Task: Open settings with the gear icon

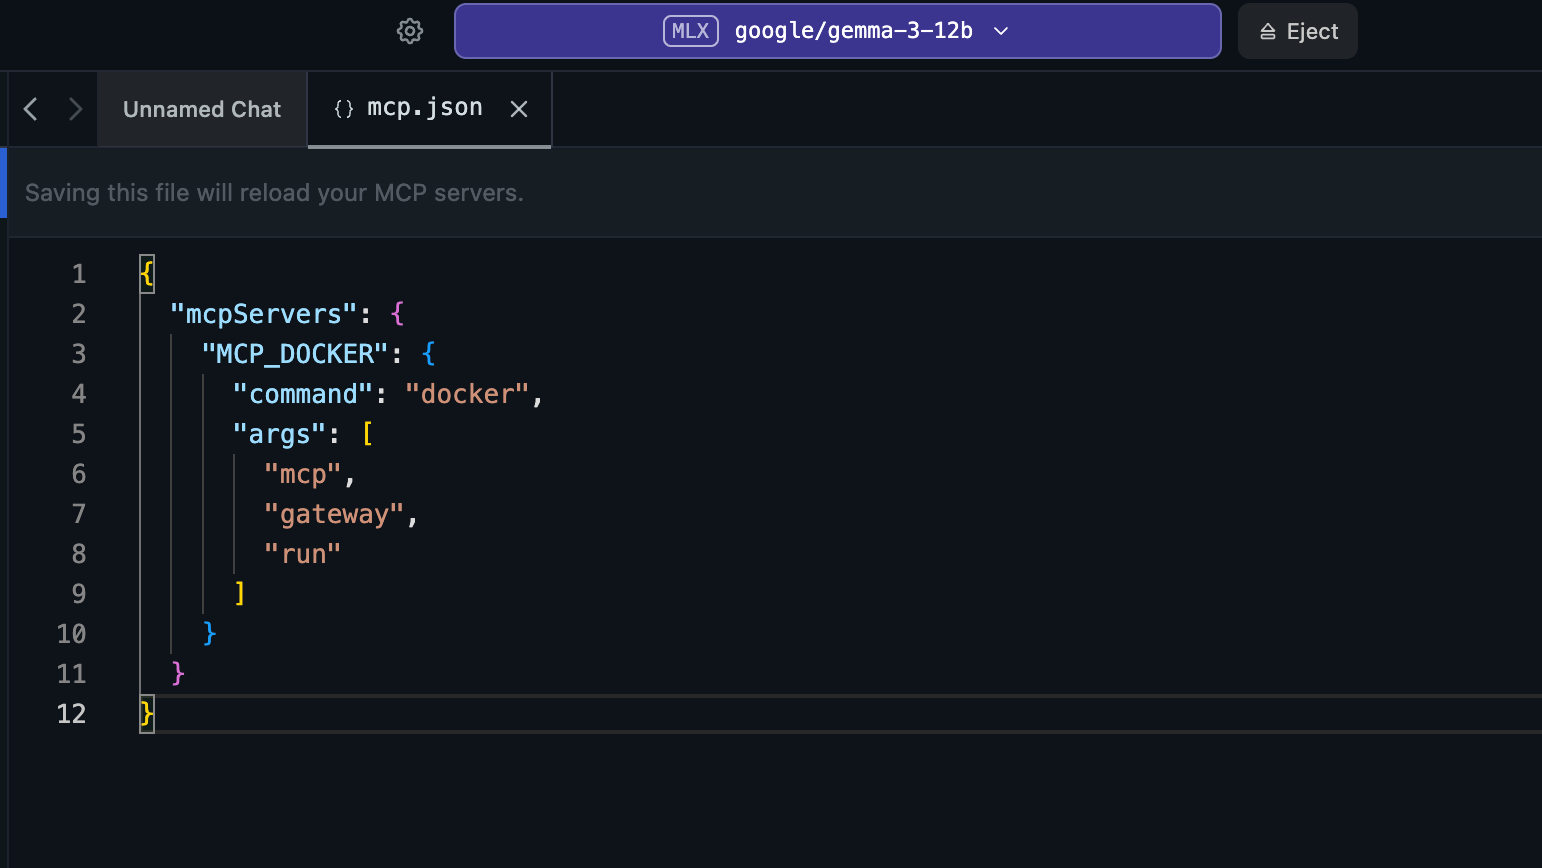Action: (410, 31)
